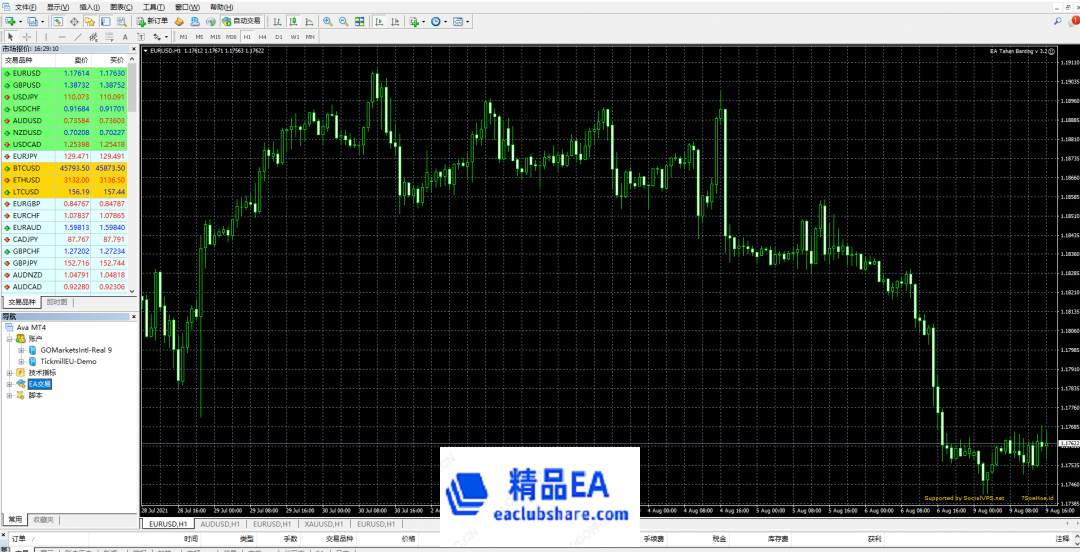Toggle chart auto scroll icon

[379, 21]
